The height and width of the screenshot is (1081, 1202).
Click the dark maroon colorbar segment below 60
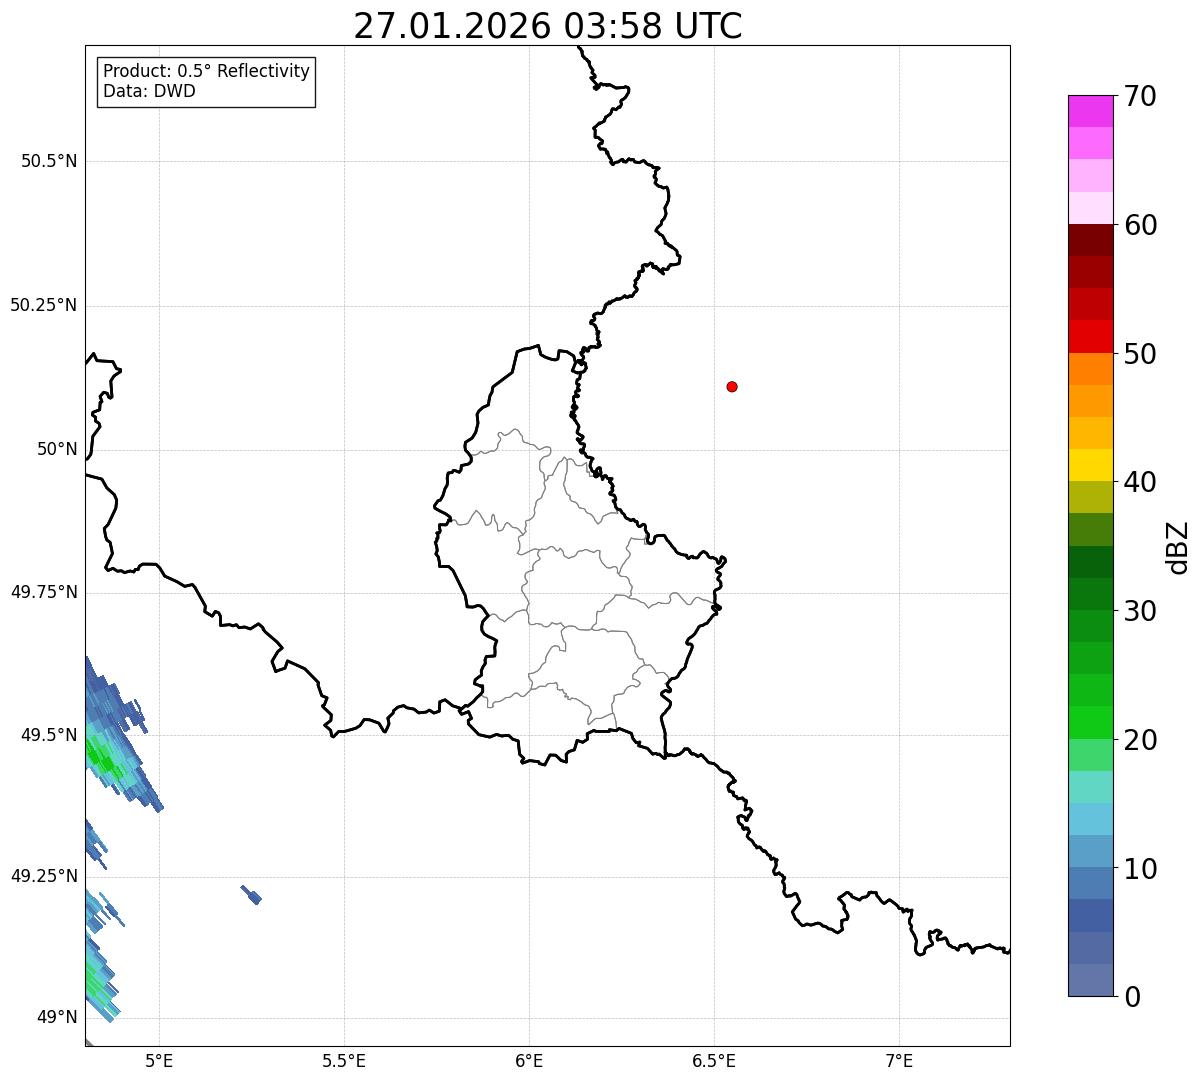[1090, 240]
